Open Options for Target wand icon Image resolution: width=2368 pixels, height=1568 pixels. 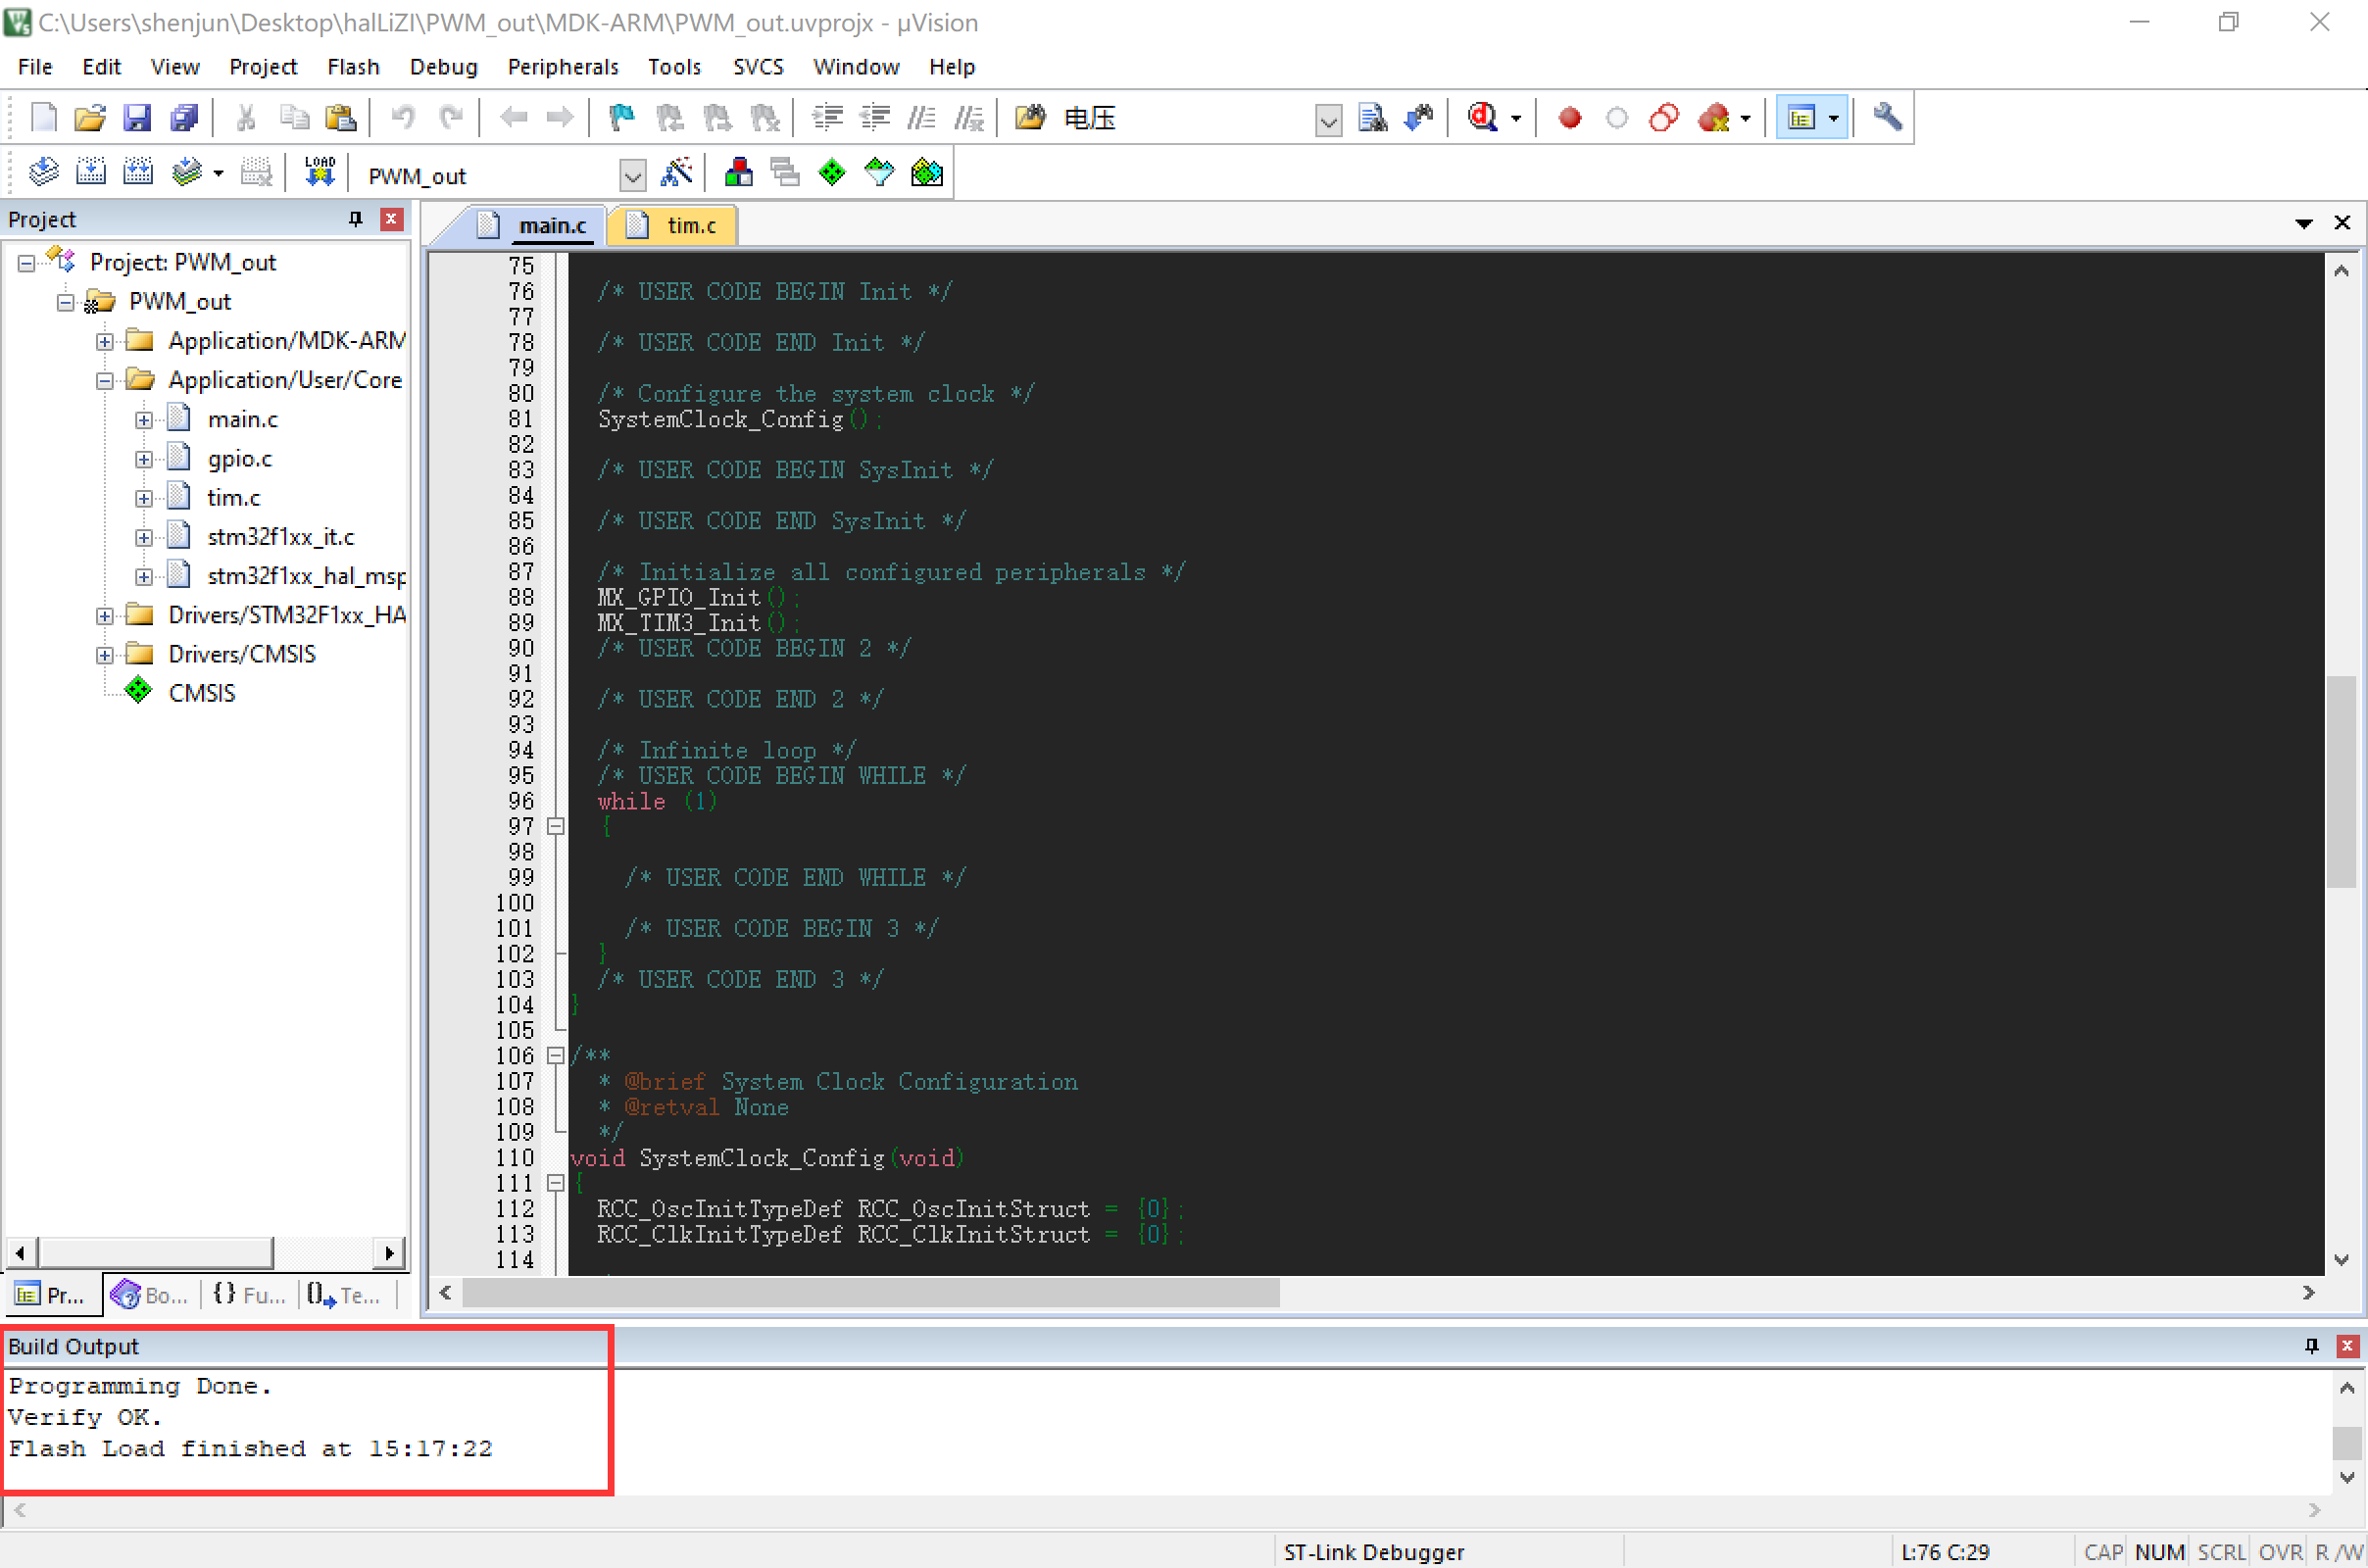coord(677,172)
